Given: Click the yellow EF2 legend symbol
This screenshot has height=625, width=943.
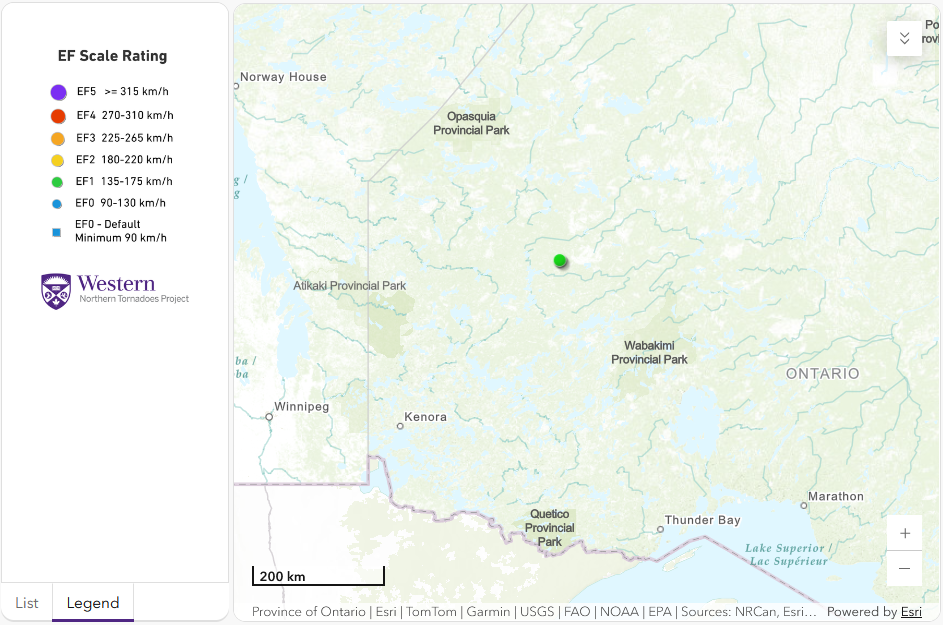Looking at the screenshot, I should [58, 160].
